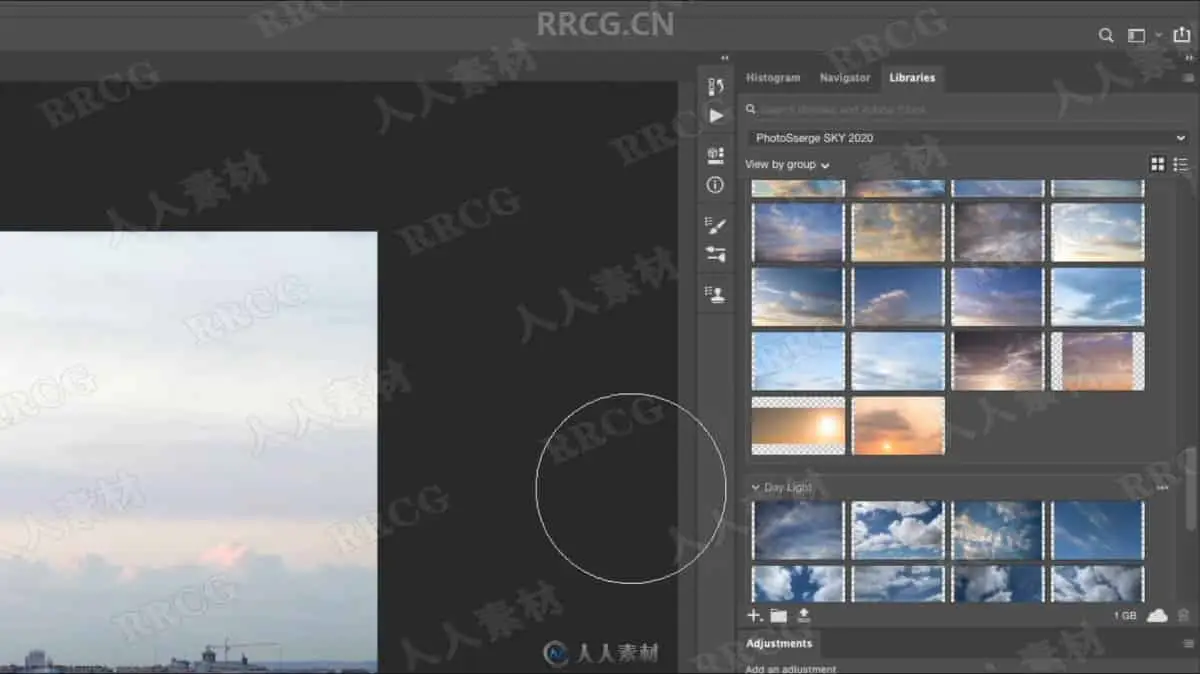
Task: Click the pink cloud in the canvas photo
Action: (x=226, y=555)
